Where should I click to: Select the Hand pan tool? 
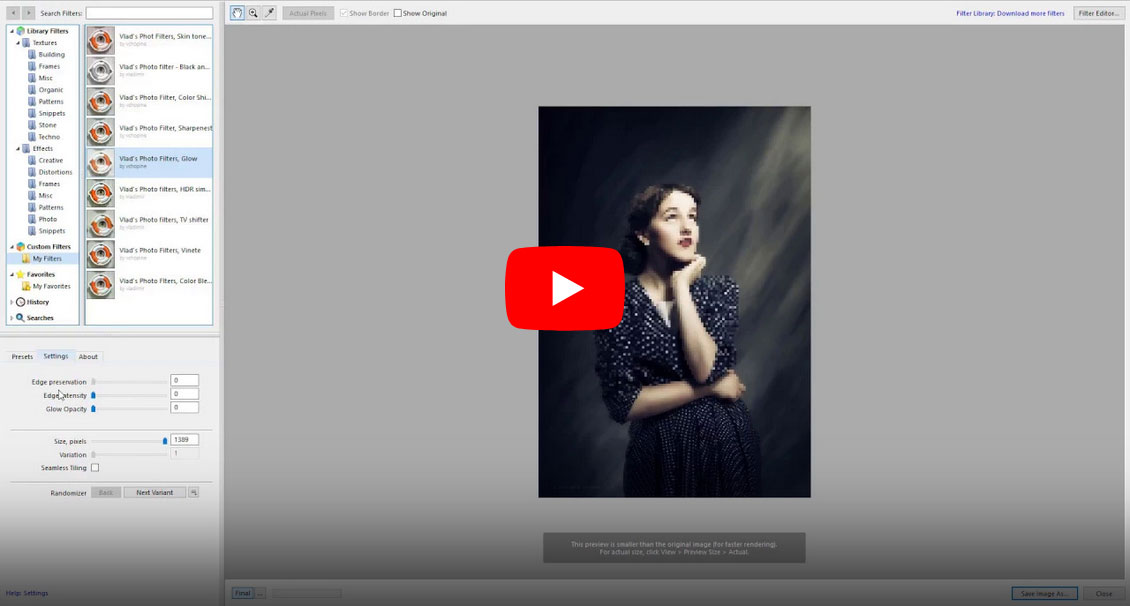click(x=237, y=13)
